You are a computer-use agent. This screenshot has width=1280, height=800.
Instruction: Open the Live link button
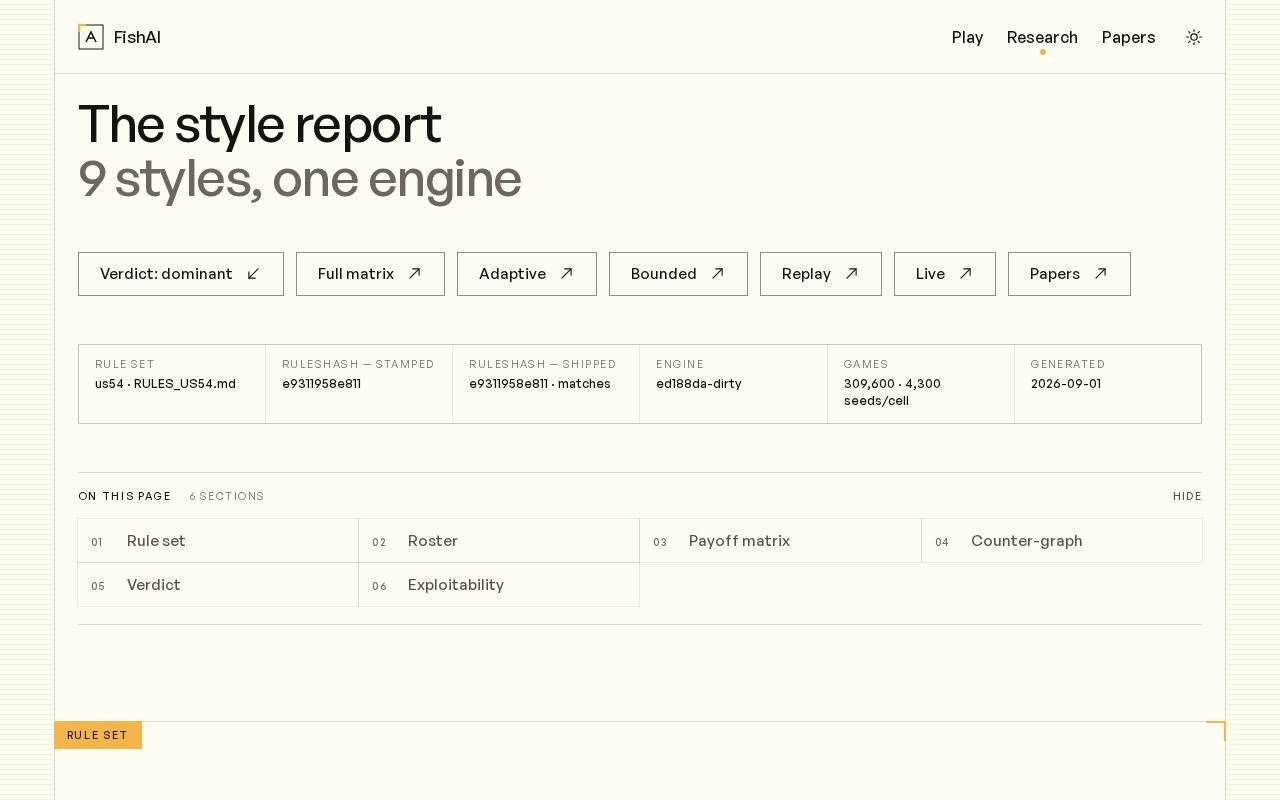coord(945,274)
